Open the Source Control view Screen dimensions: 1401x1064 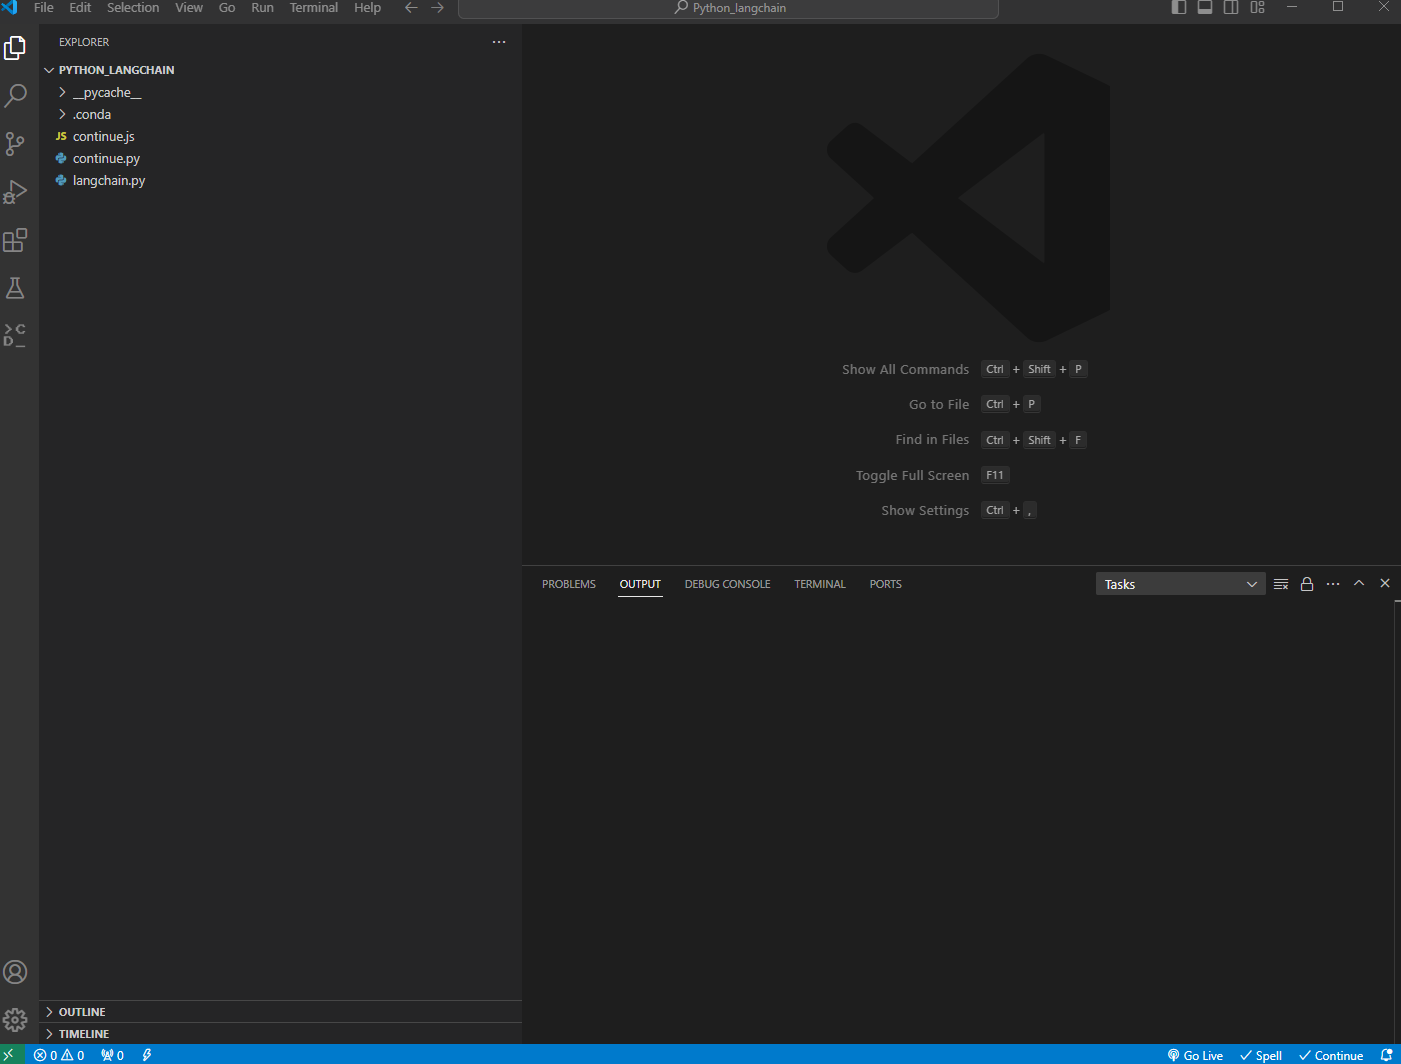click(x=15, y=144)
